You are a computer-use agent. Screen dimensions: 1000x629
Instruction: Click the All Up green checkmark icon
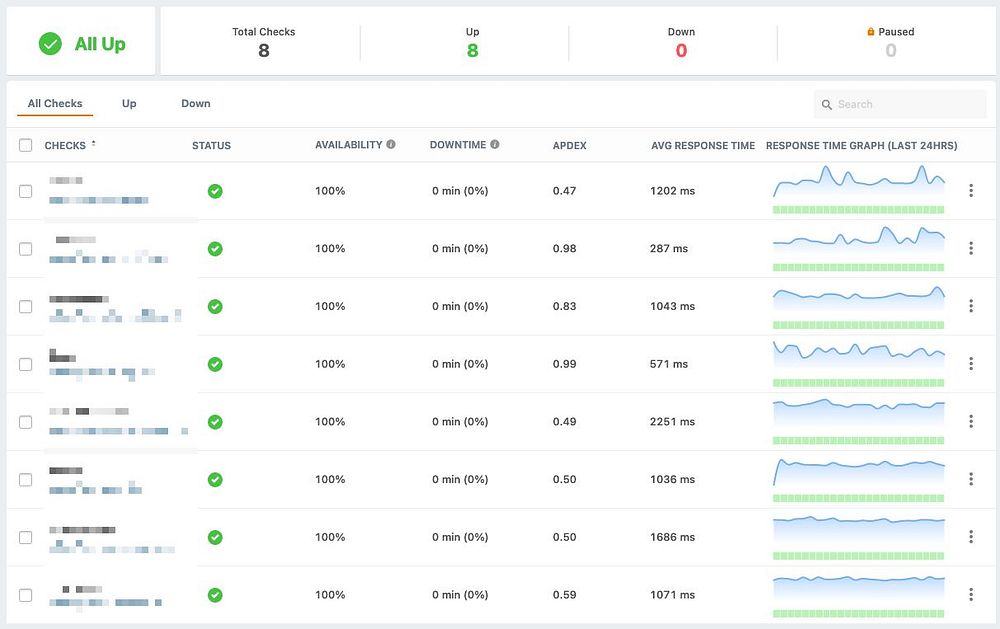click(50, 43)
